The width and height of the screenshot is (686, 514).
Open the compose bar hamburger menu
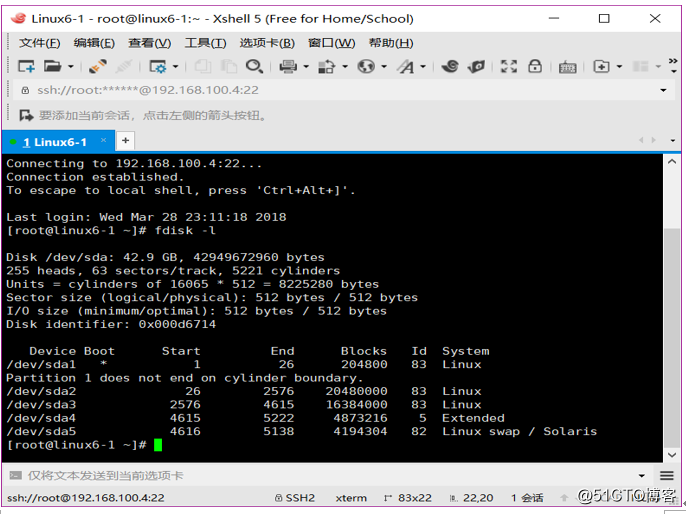[667, 476]
